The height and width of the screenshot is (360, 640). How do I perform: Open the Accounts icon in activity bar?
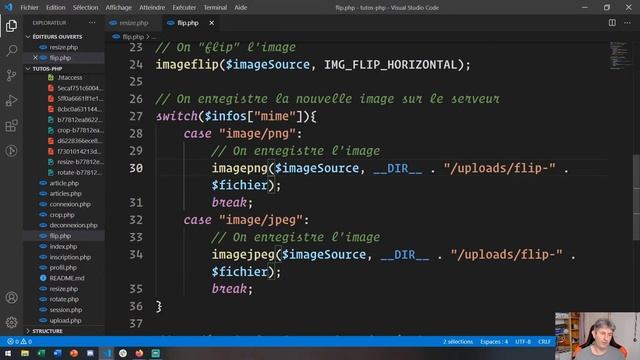coord(11,298)
